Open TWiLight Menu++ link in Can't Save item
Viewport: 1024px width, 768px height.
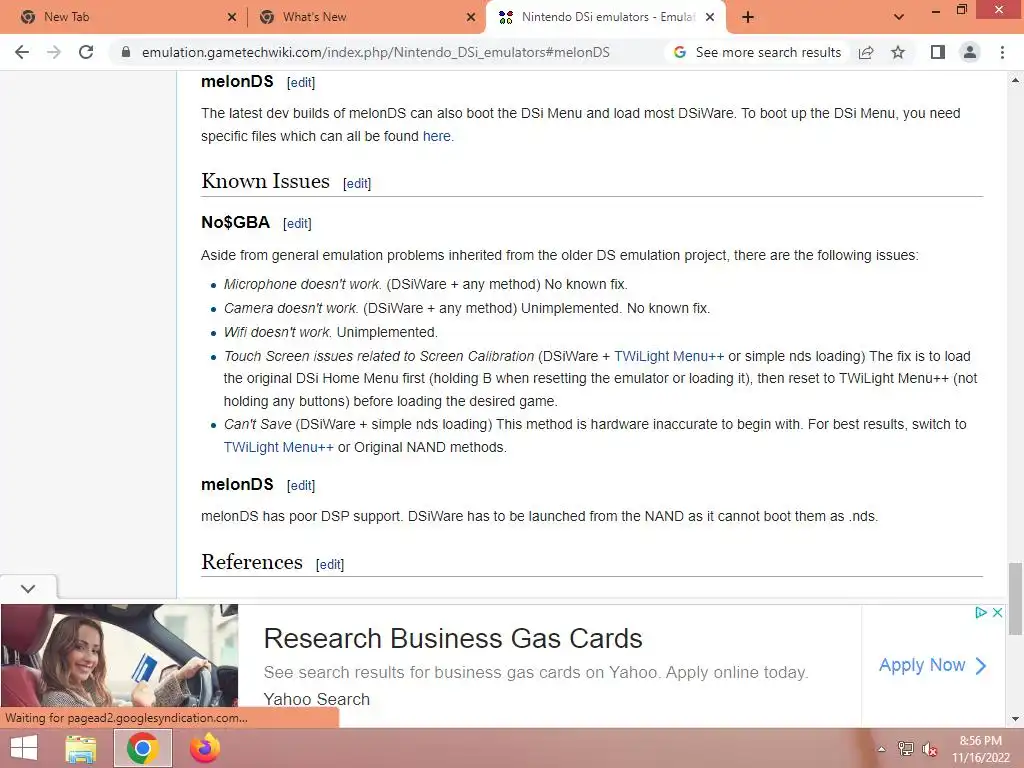pos(278,447)
